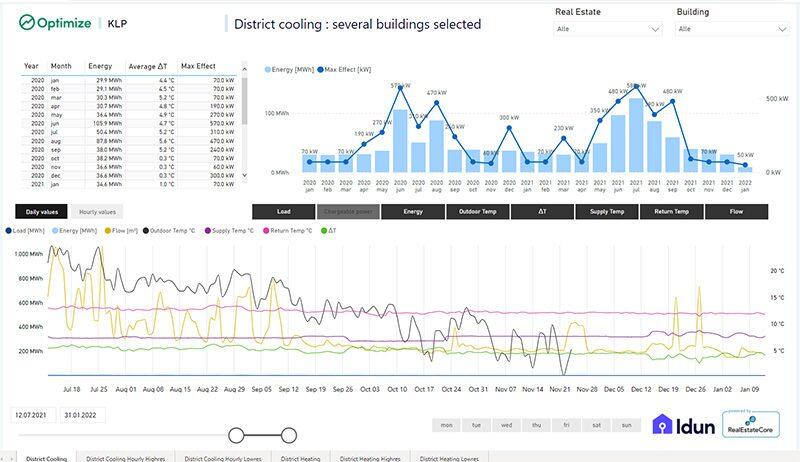Image resolution: width=800 pixels, height=462 pixels.
Task: Switch to District Heating Highres tab
Action: pyautogui.click(x=370, y=457)
